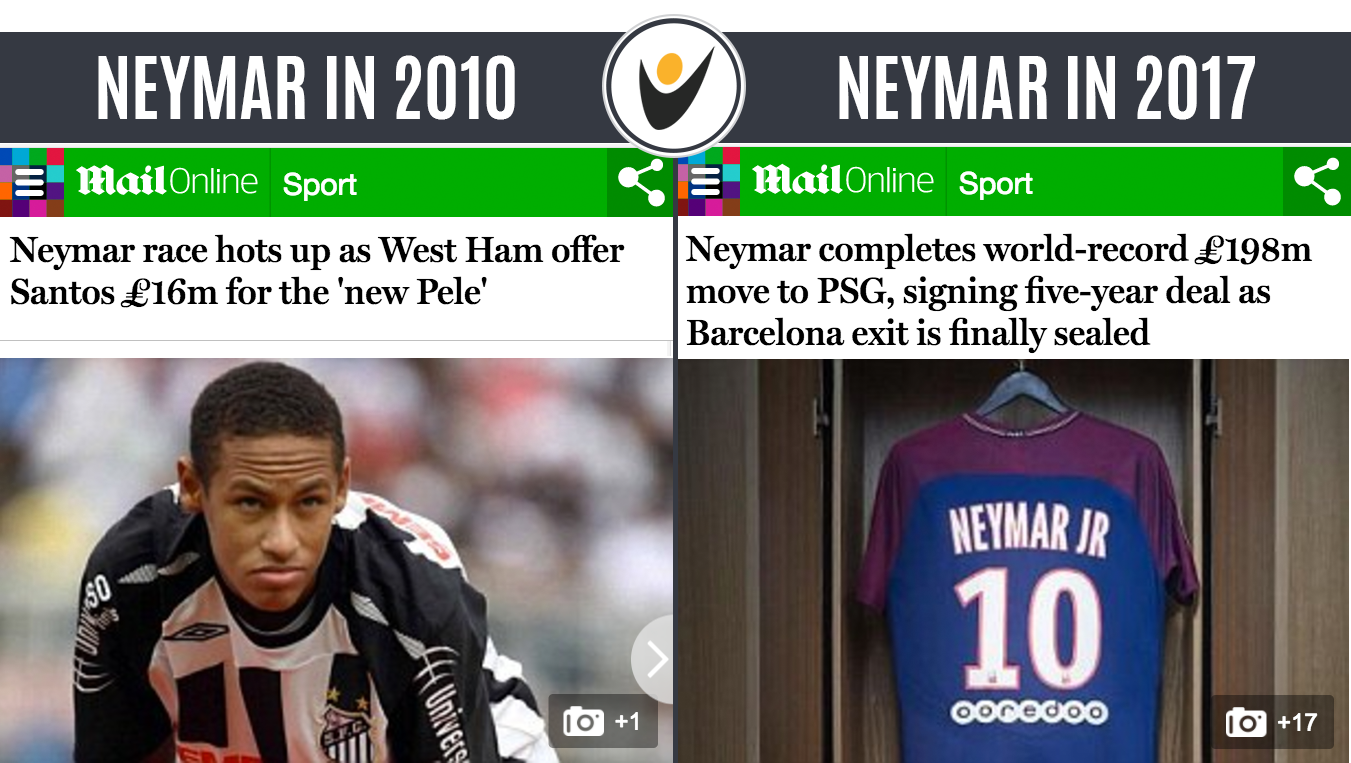Click the +17 photo count label

pos(1297,722)
